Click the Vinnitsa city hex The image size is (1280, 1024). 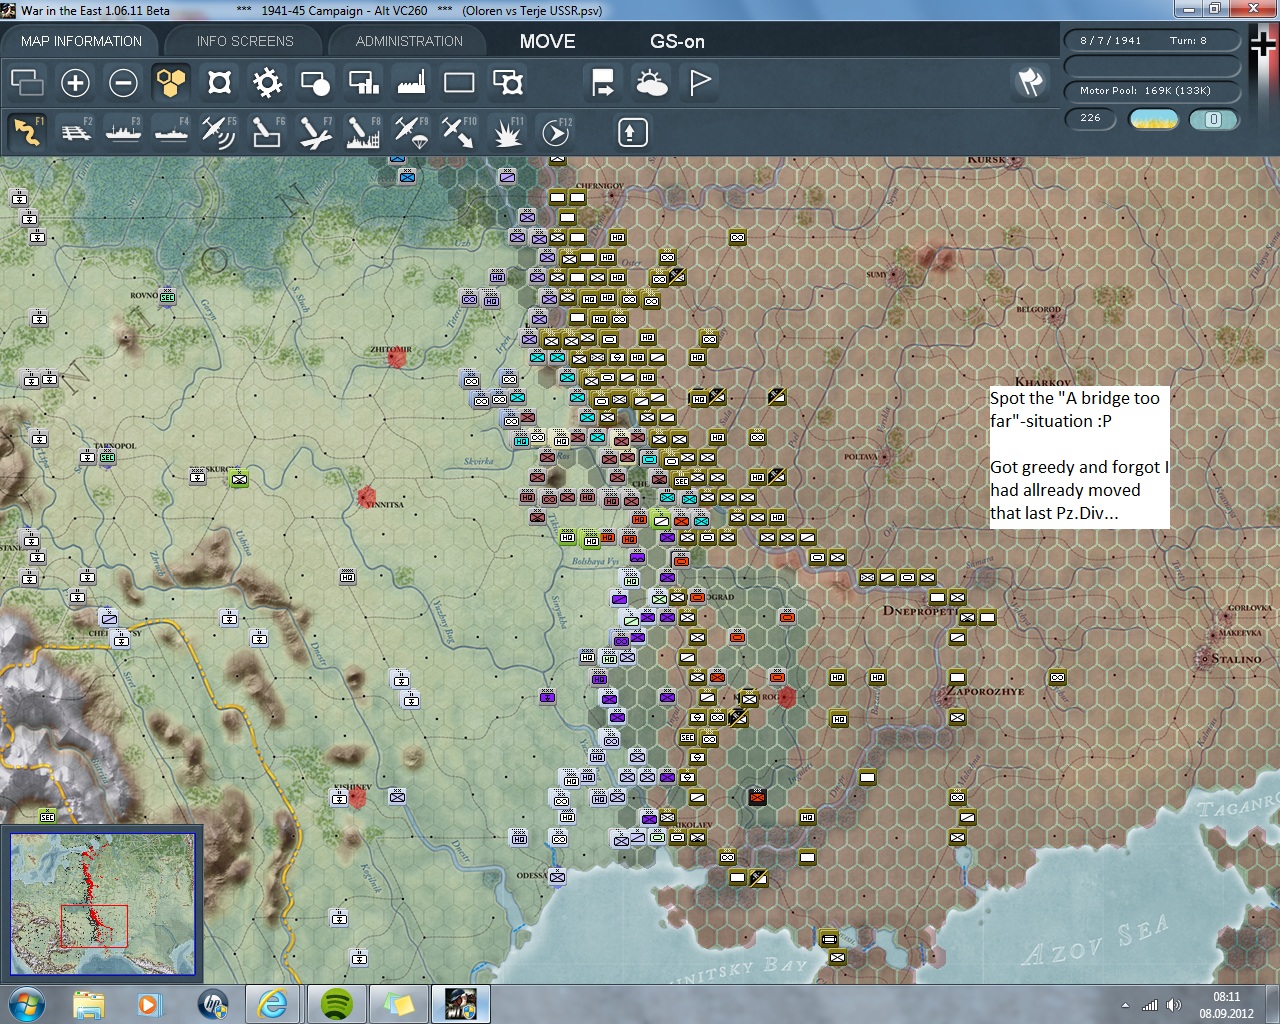point(366,497)
